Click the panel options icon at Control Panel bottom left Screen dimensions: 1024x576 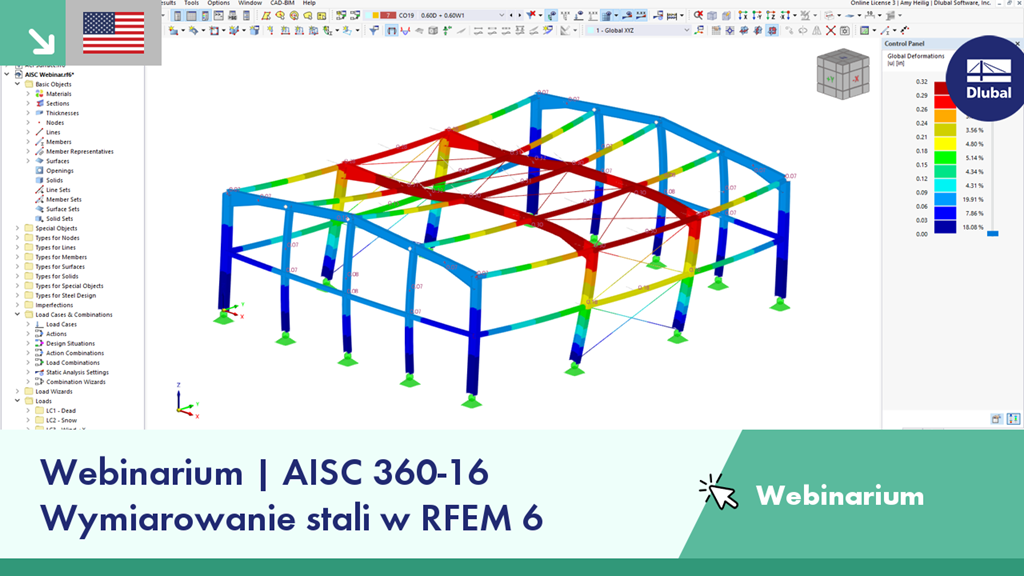[996, 419]
